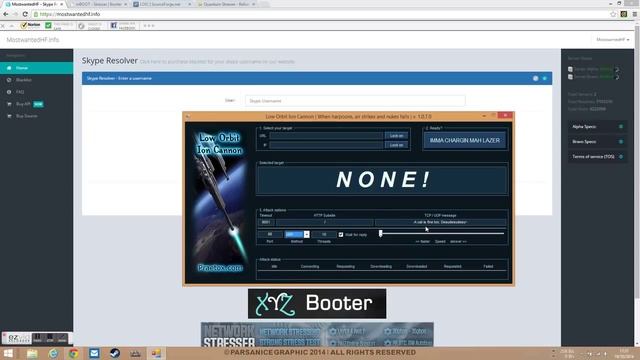640x360 pixels.
Task: Open Internet Explorer from taskbar
Action: point(53,353)
